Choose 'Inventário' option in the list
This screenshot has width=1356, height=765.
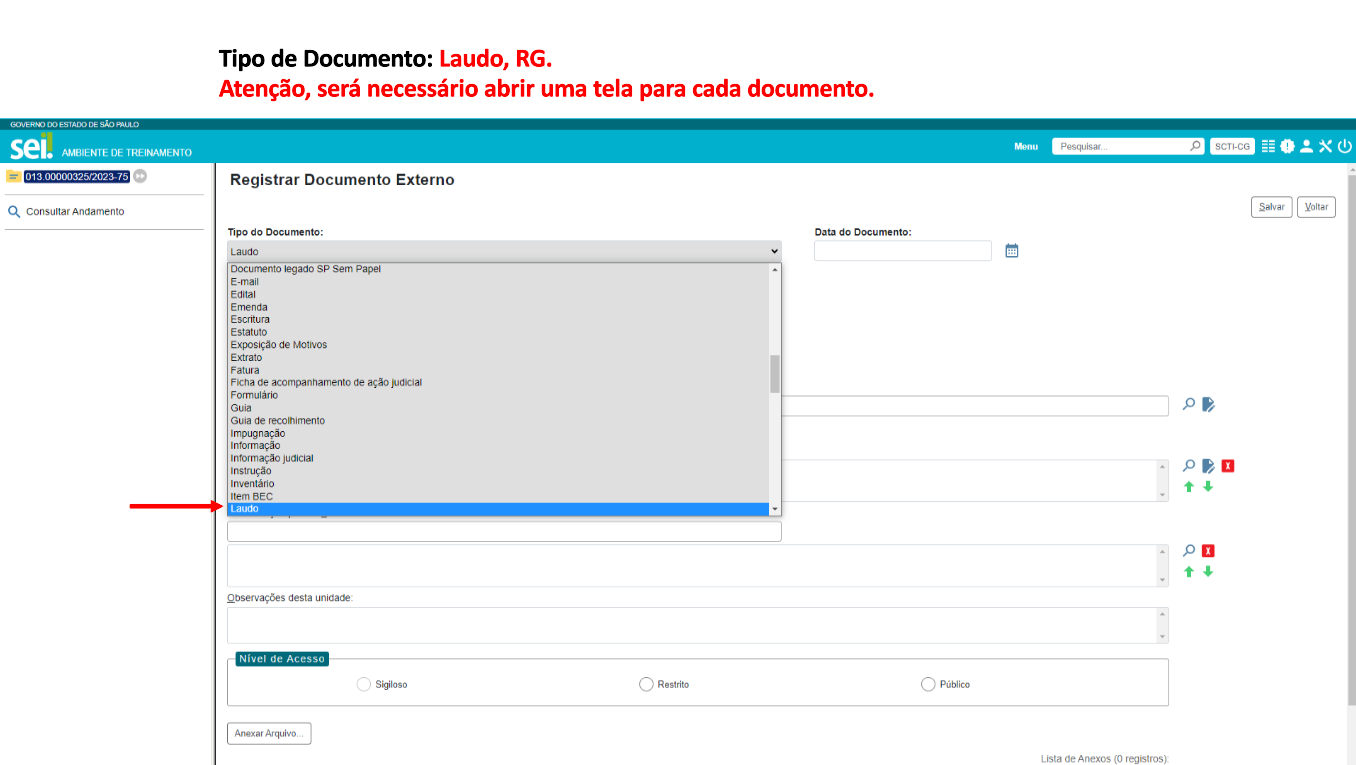click(x=498, y=484)
